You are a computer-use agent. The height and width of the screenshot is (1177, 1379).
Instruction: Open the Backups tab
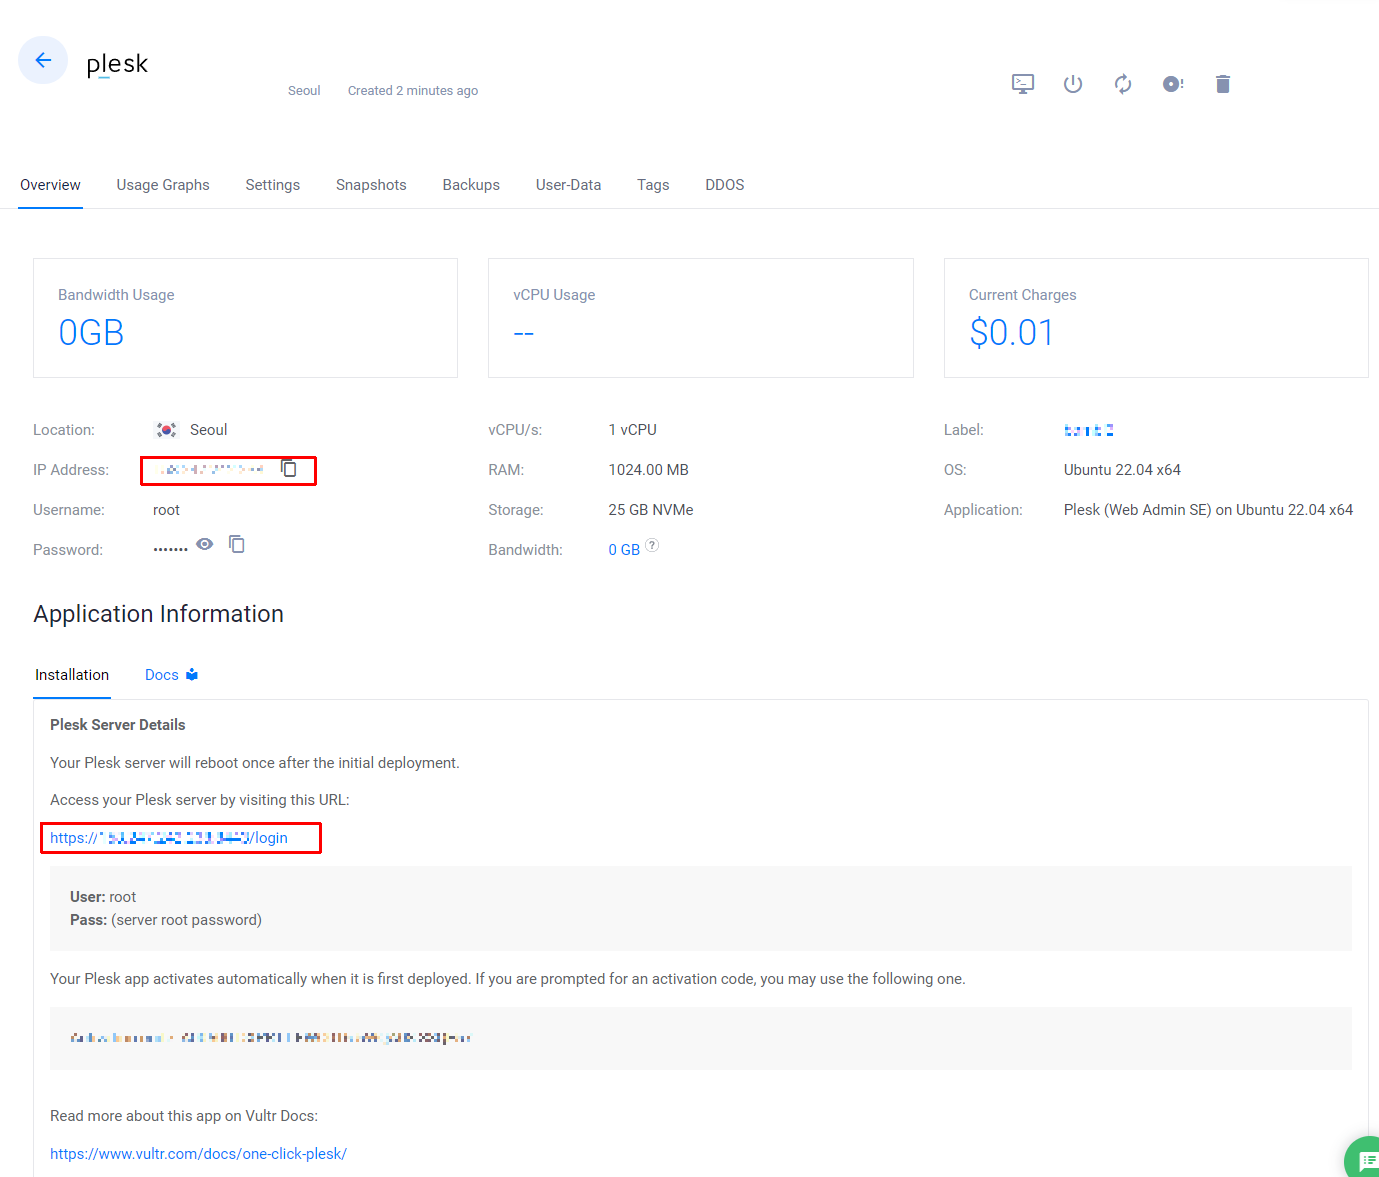coord(471,185)
